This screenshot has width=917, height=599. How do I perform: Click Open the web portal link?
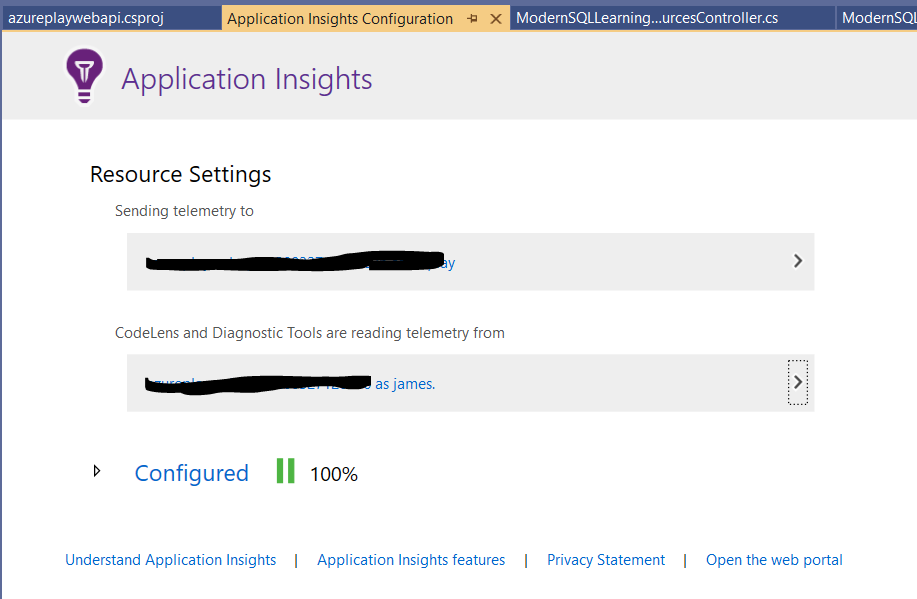click(x=774, y=560)
